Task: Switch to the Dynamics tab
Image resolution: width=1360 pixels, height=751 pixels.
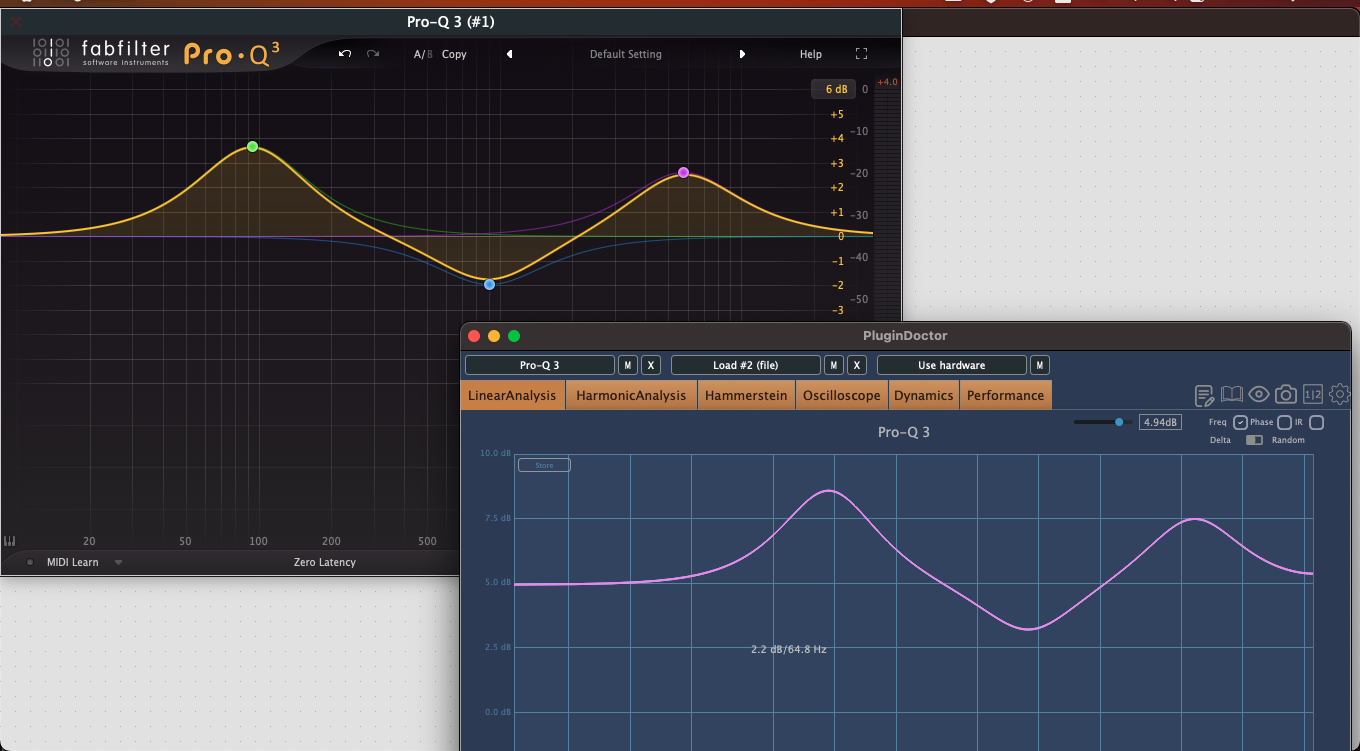Action: 924,395
